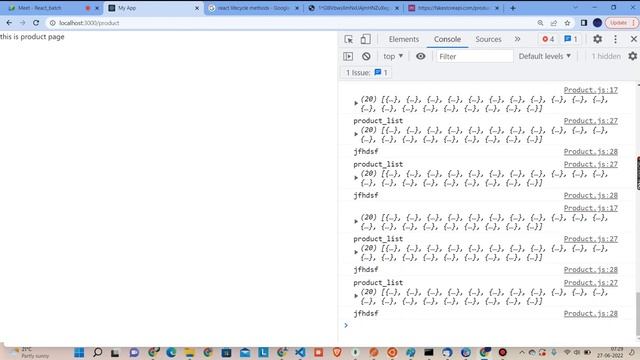Image resolution: width=640 pixels, height=360 pixels.
Task: Close the My App browser tab
Action: pyautogui.click(x=197, y=8)
